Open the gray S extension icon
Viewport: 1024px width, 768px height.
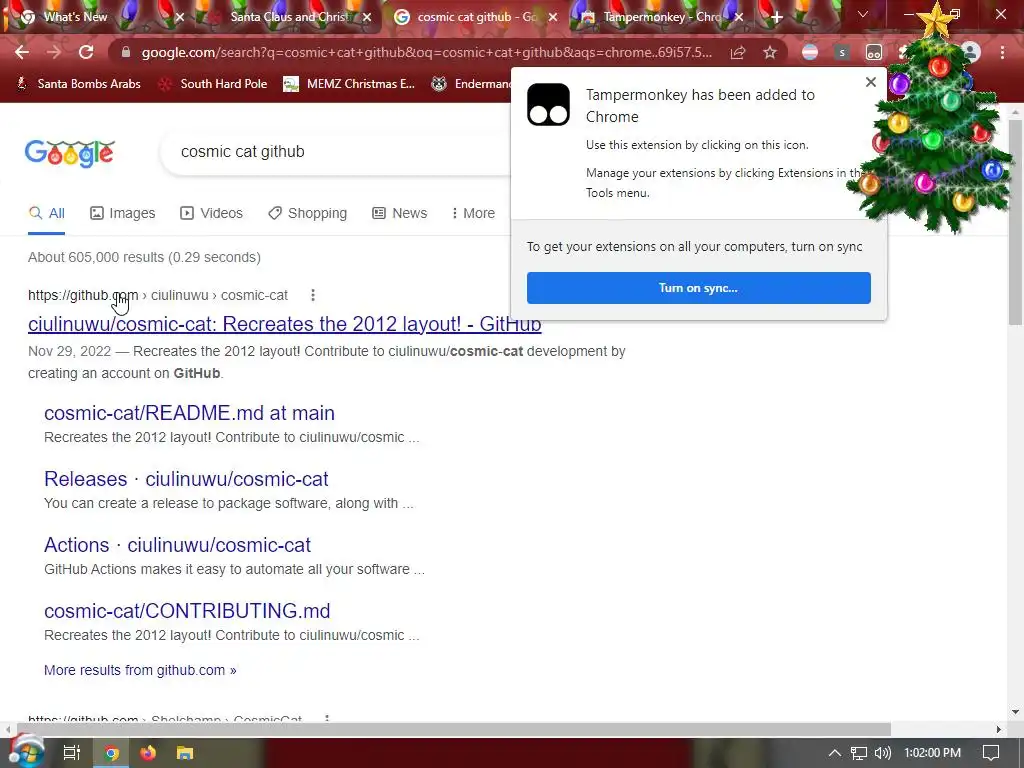click(842, 52)
